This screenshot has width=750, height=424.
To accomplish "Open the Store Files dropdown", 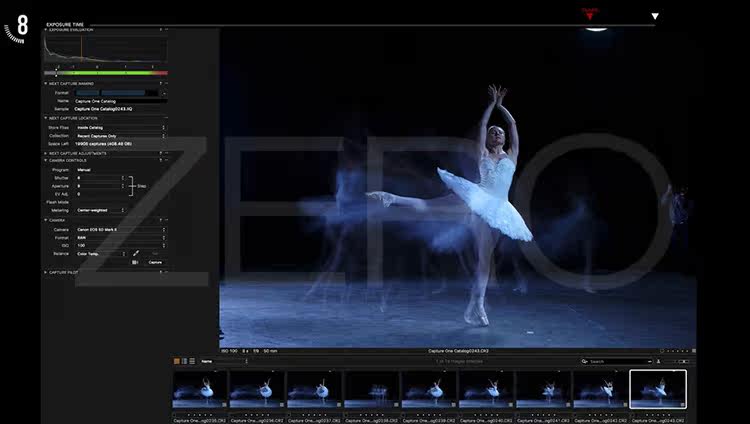I will 121,128.
